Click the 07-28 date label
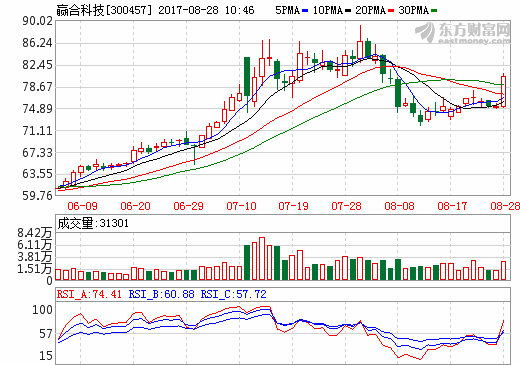 (x=346, y=206)
